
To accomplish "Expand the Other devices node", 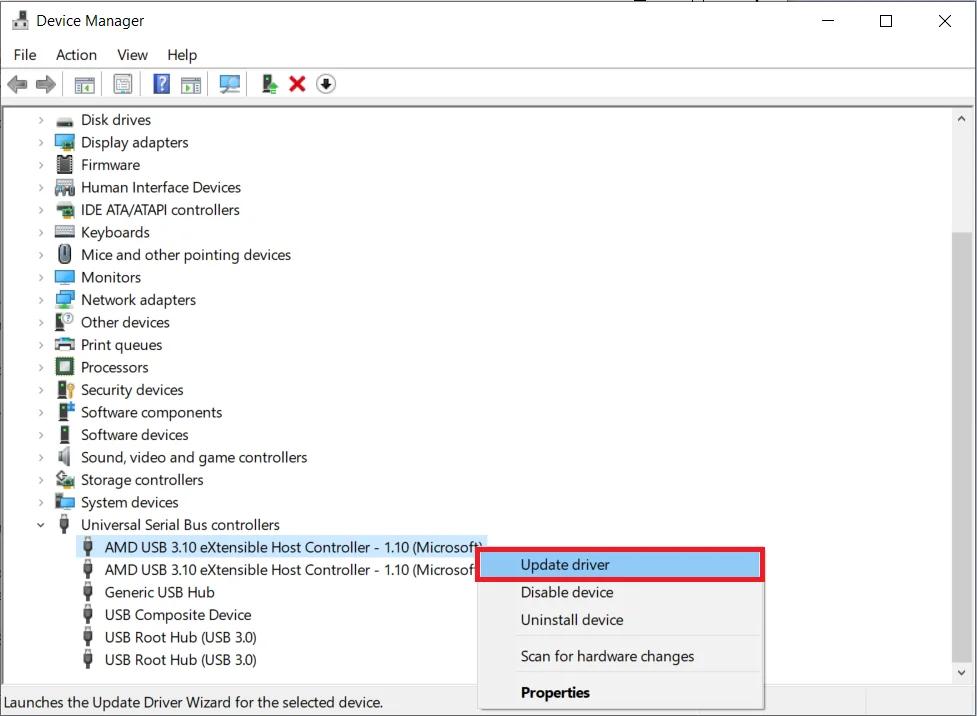I will pyautogui.click(x=41, y=323).
